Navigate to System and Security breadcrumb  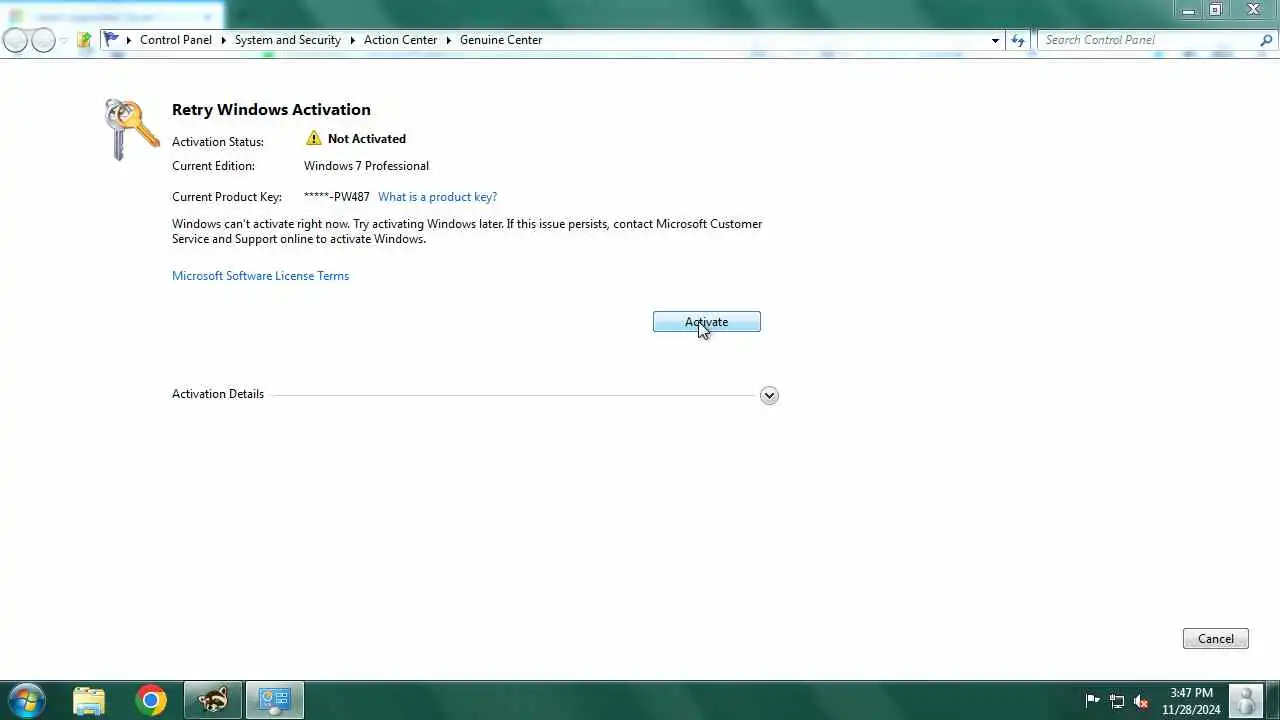pos(288,40)
